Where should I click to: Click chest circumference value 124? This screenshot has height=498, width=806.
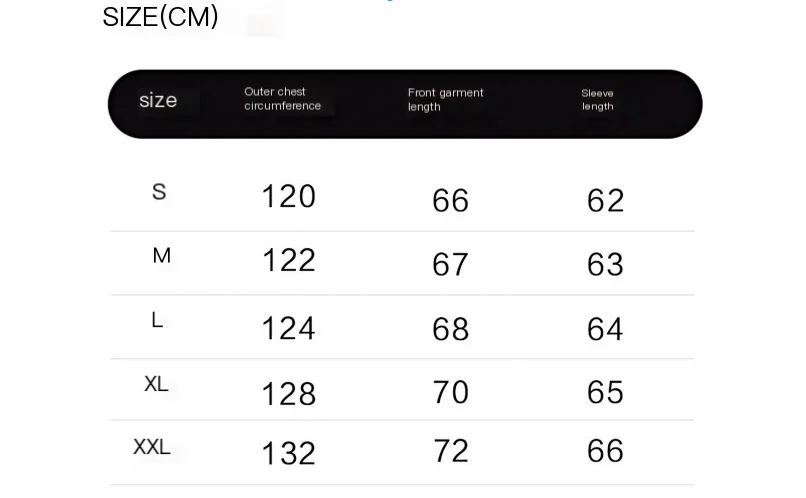click(x=288, y=328)
